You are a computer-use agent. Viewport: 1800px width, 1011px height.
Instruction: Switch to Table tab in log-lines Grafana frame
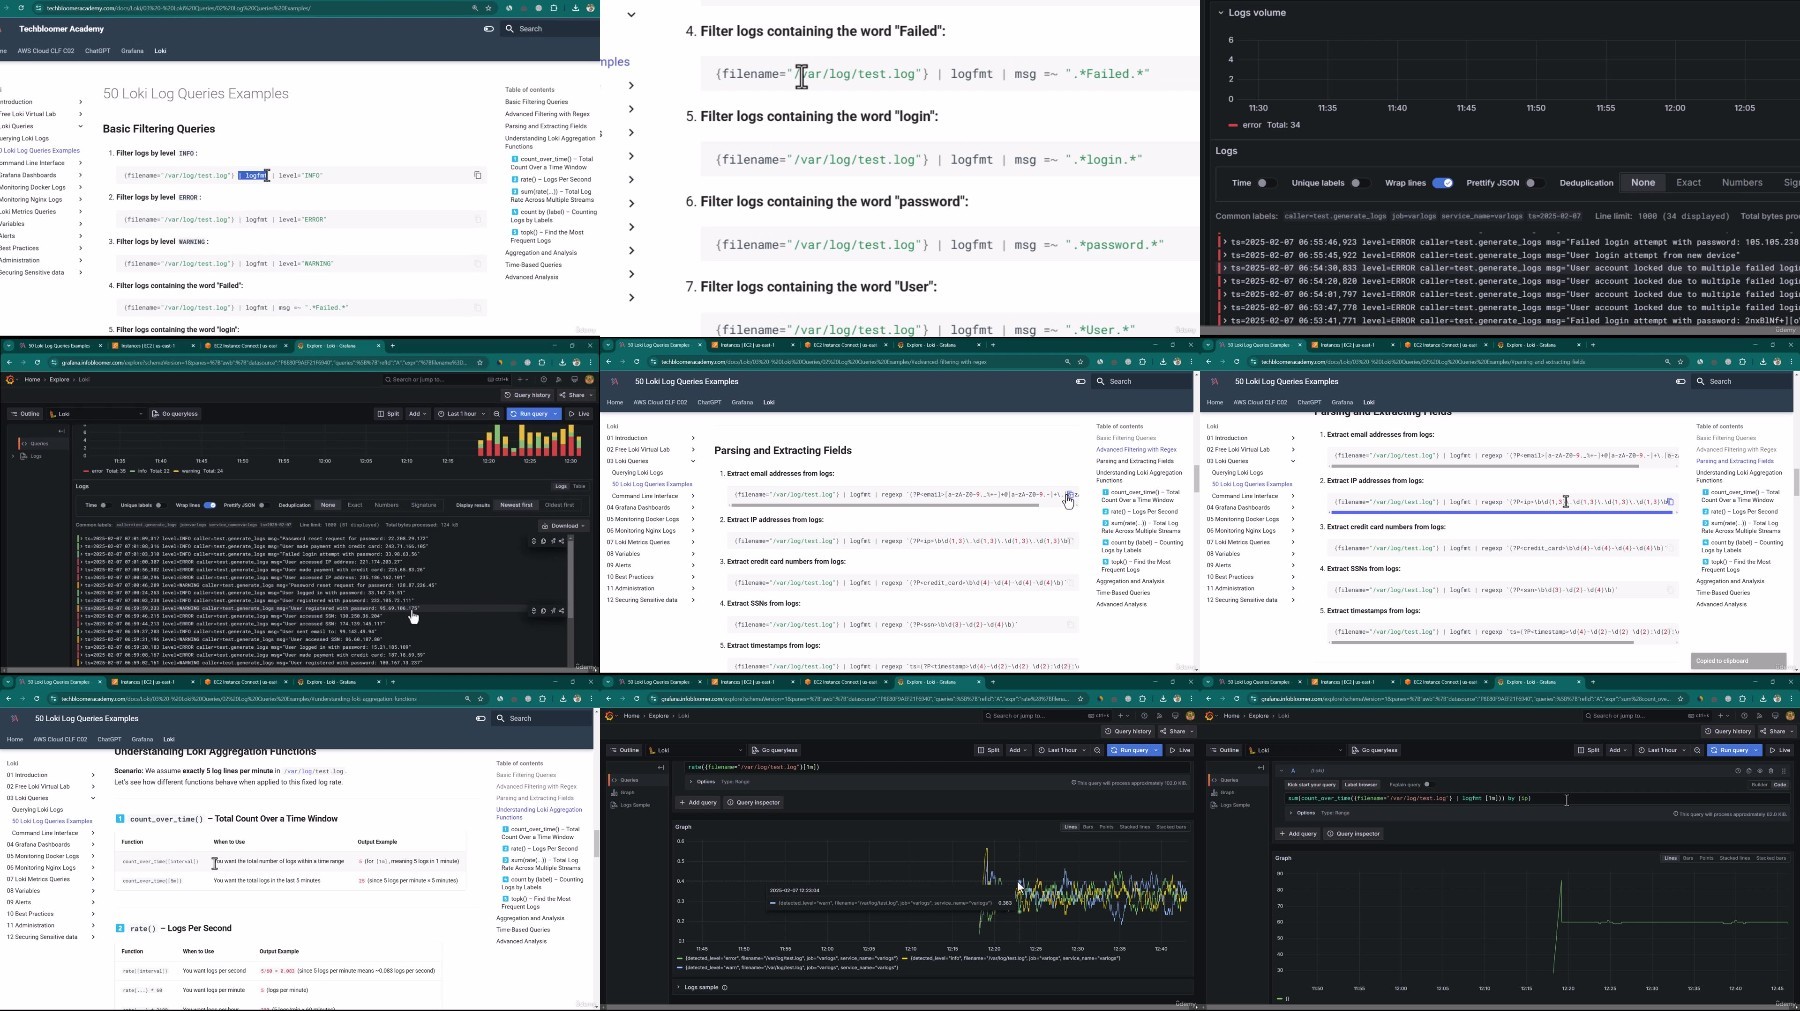click(578, 486)
